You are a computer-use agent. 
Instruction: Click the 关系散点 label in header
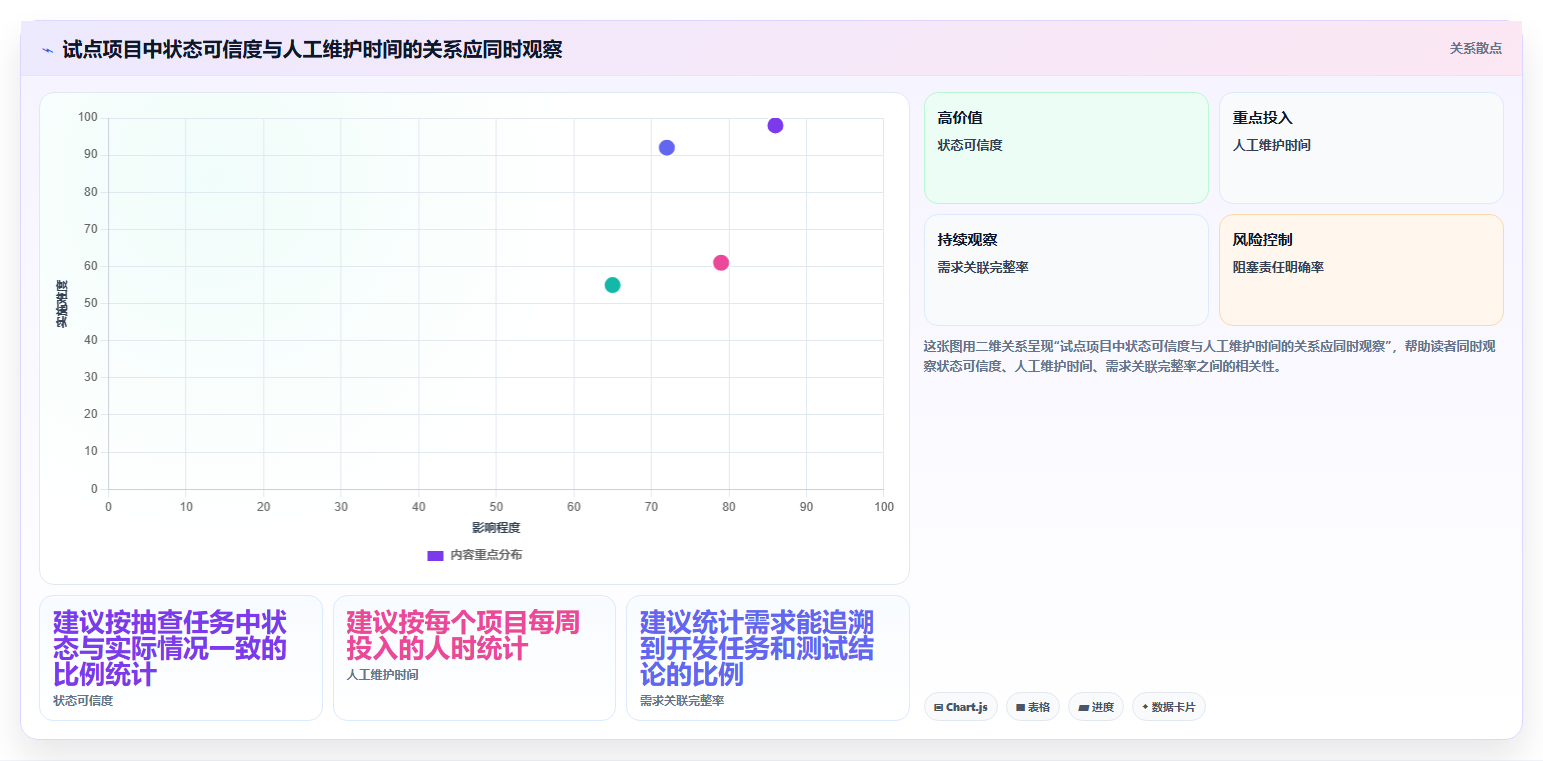point(1476,48)
